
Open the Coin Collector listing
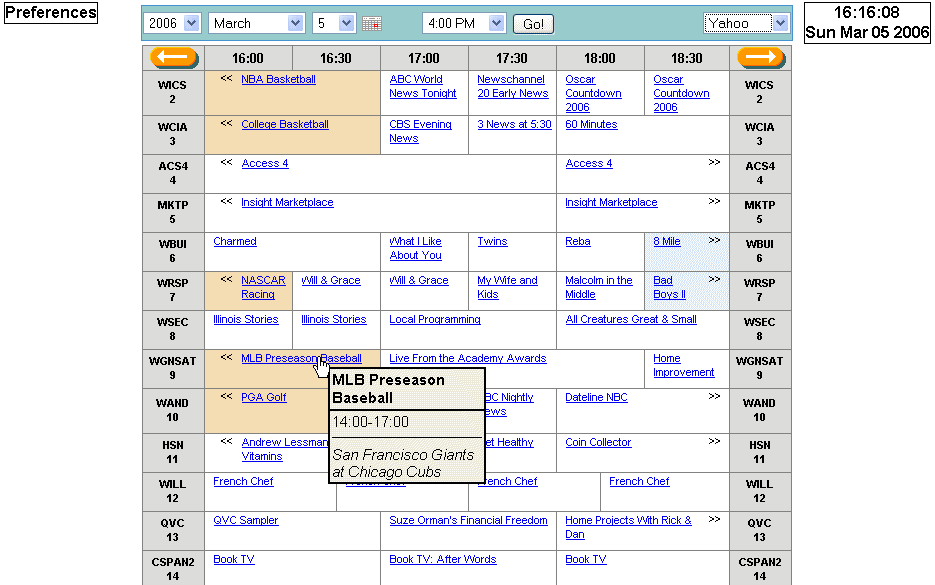pyautogui.click(x=598, y=442)
